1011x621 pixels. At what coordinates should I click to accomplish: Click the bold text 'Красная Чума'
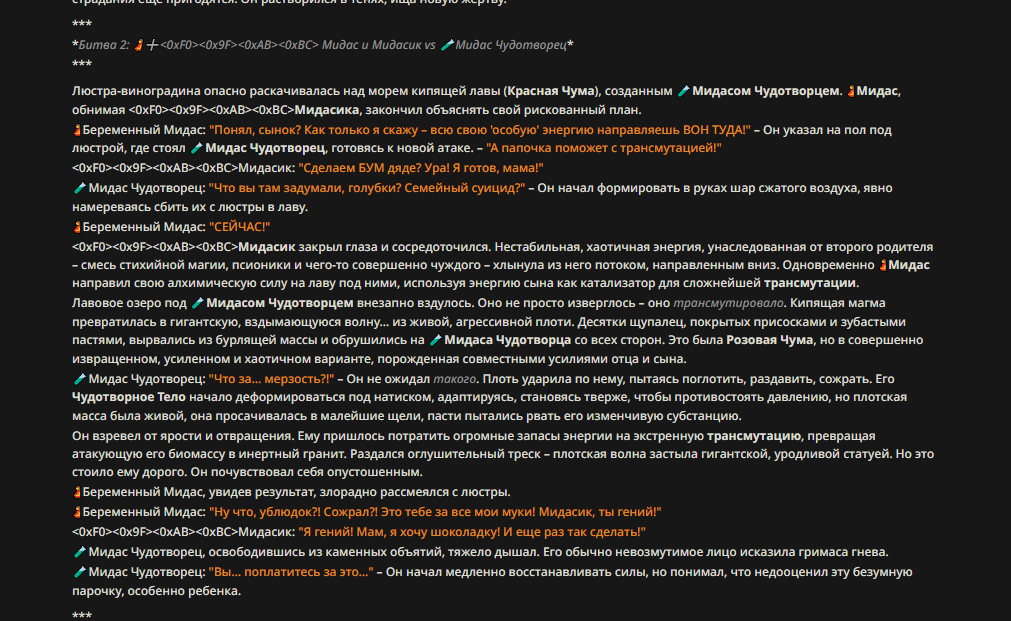tap(551, 92)
